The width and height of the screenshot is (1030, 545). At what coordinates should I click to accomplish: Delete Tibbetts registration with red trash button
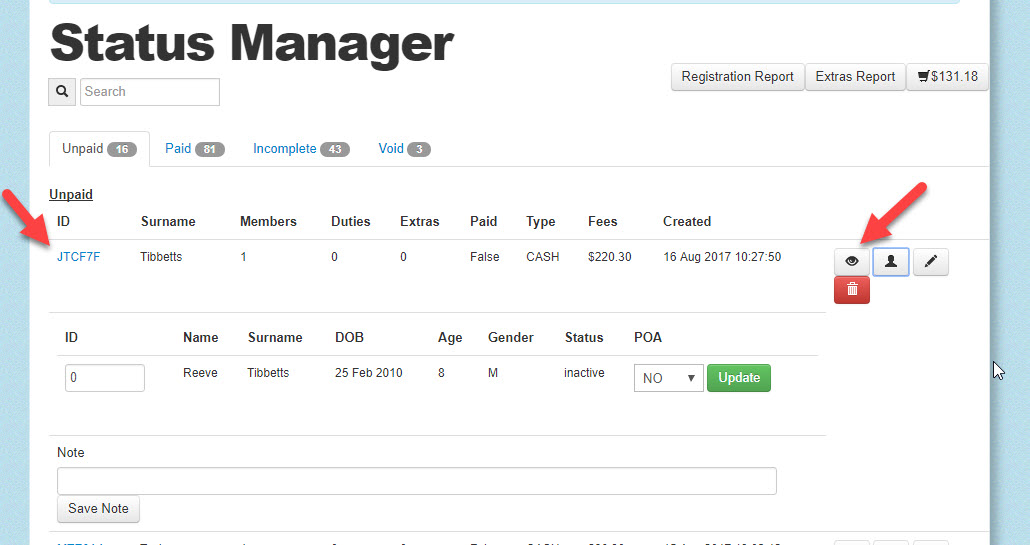(852, 290)
